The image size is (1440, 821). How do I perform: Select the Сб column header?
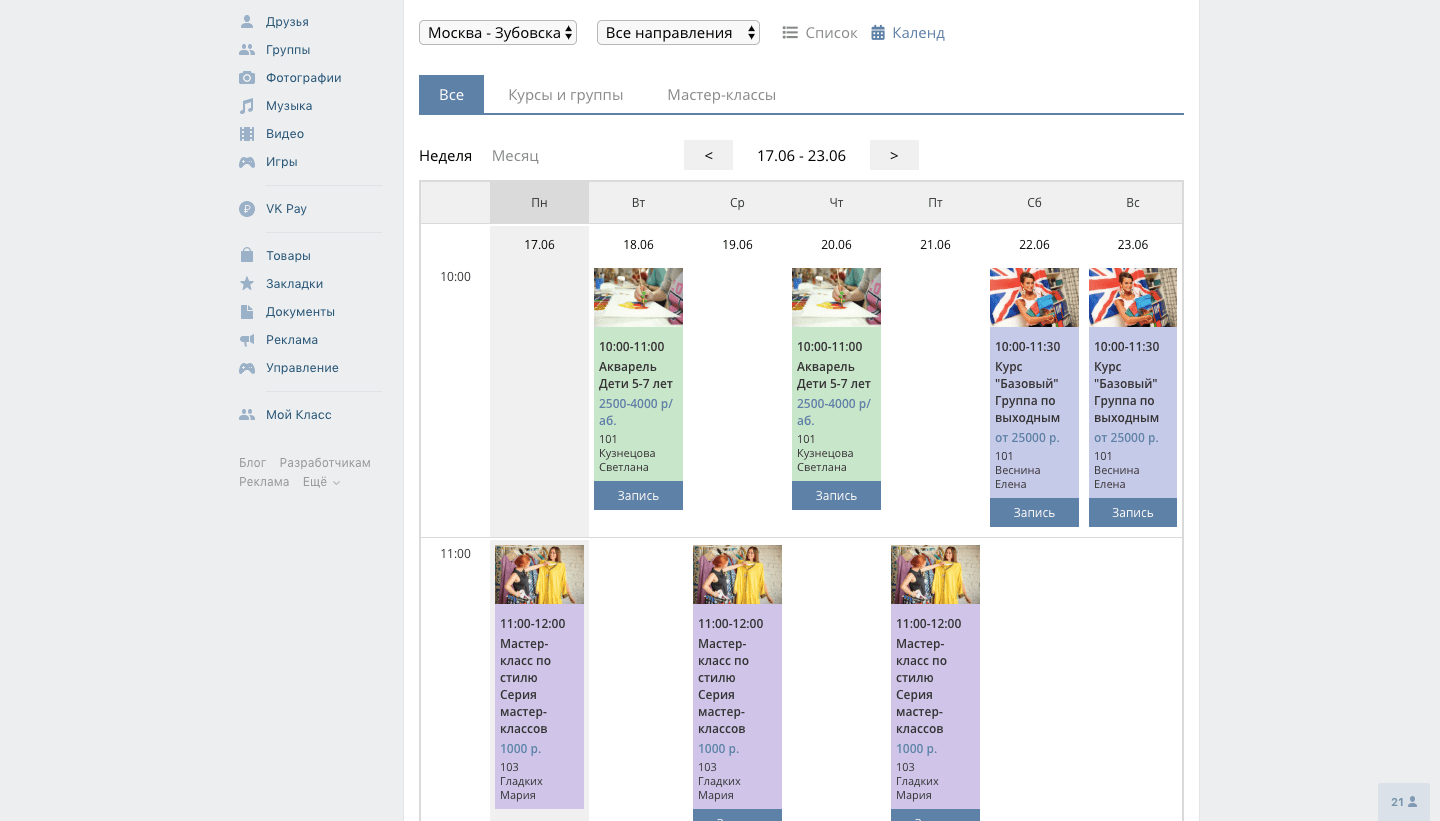1034,202
